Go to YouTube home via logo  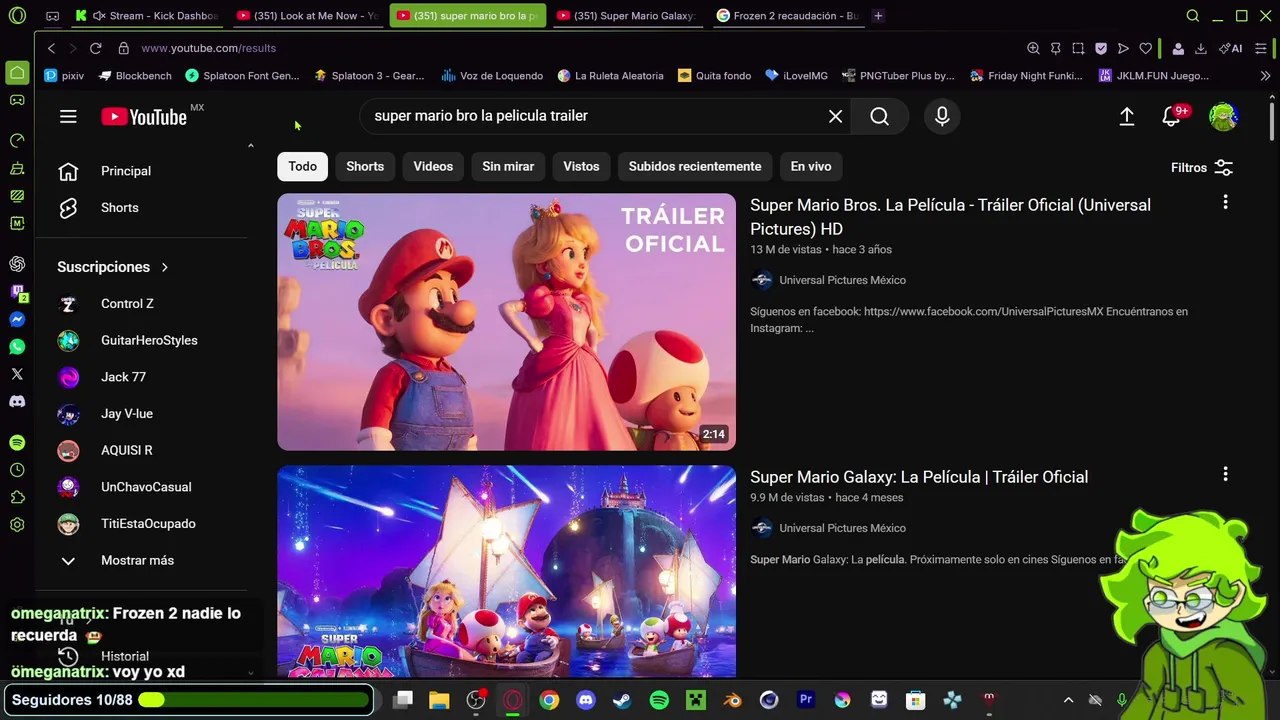pos(144,116)
